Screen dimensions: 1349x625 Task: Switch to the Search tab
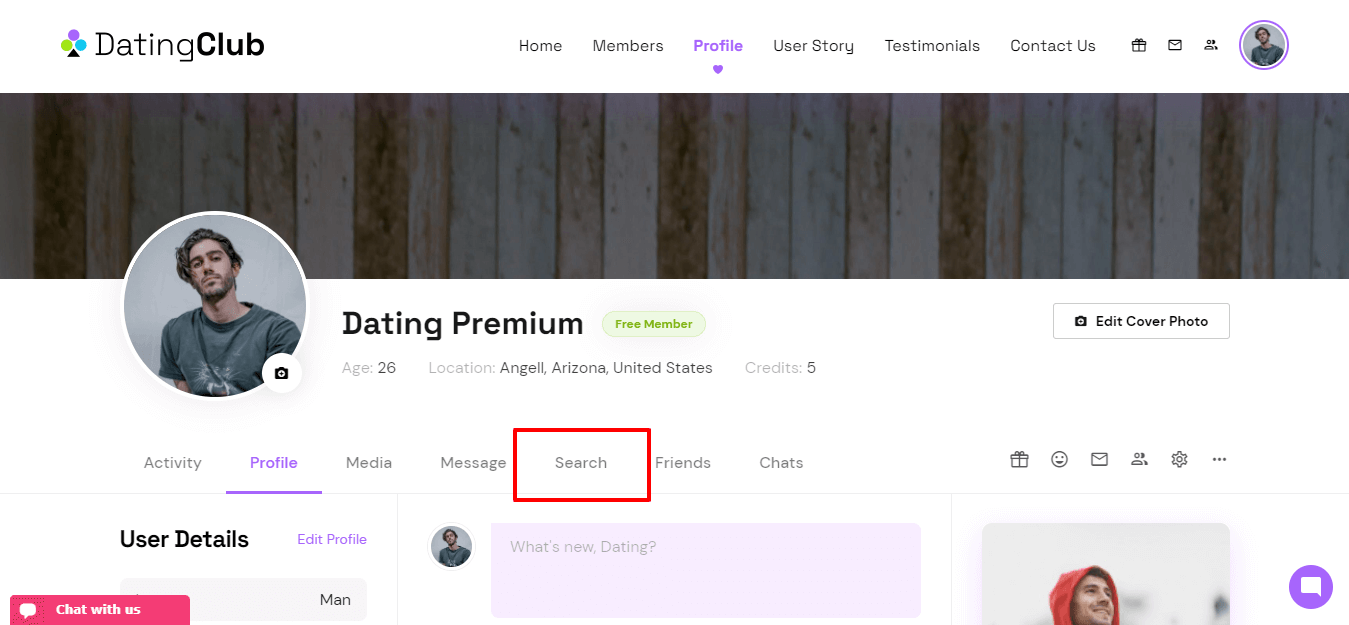[581, 463]
